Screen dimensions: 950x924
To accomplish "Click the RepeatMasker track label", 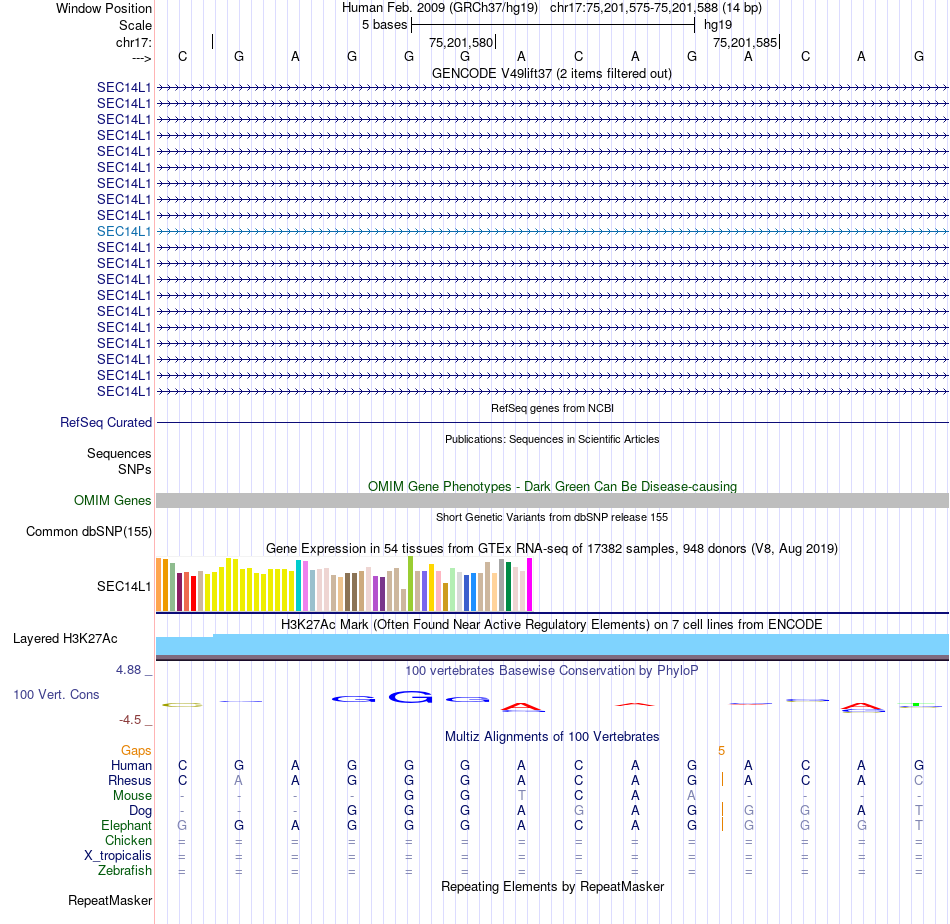I will pyautogui.click(x=110, y=900).
